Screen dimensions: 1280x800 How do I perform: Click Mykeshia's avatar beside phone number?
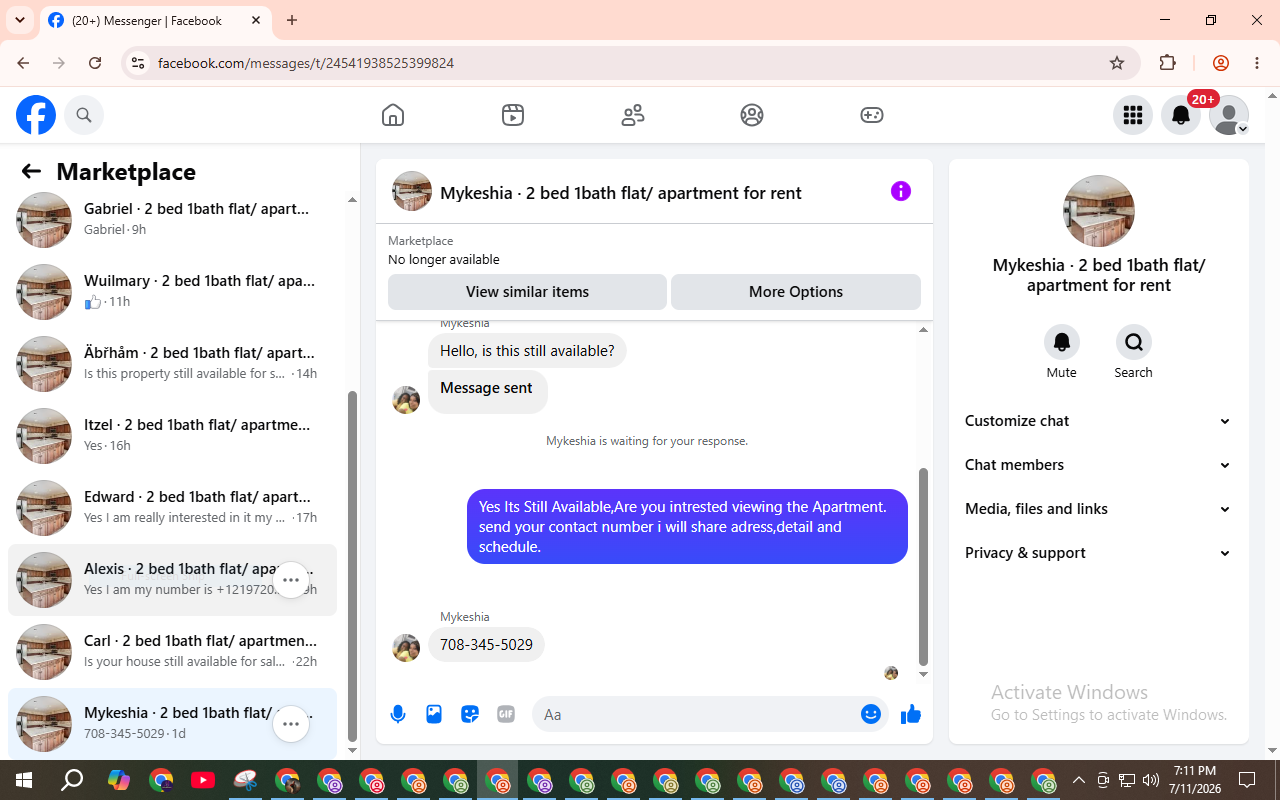[x=406, y=648]
